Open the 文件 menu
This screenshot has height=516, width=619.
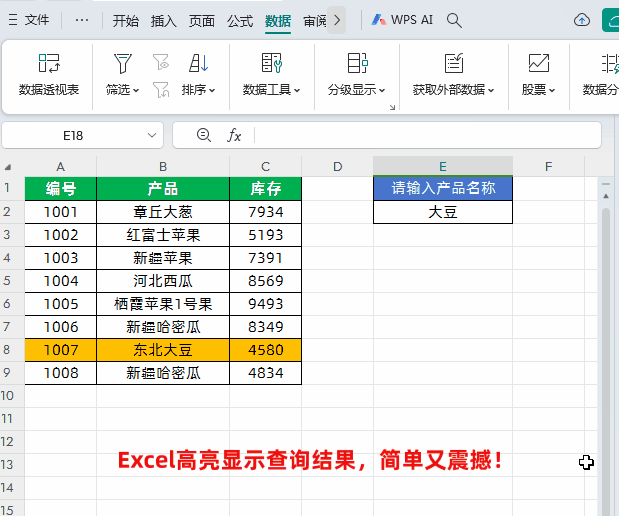pyautogui.click(x=29, y=20)
